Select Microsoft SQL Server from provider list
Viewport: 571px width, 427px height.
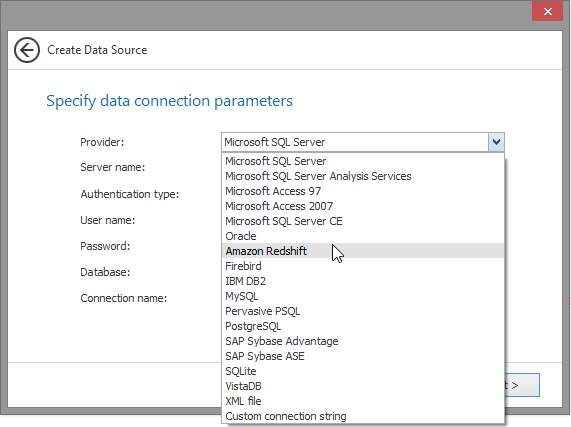(363, 161)
